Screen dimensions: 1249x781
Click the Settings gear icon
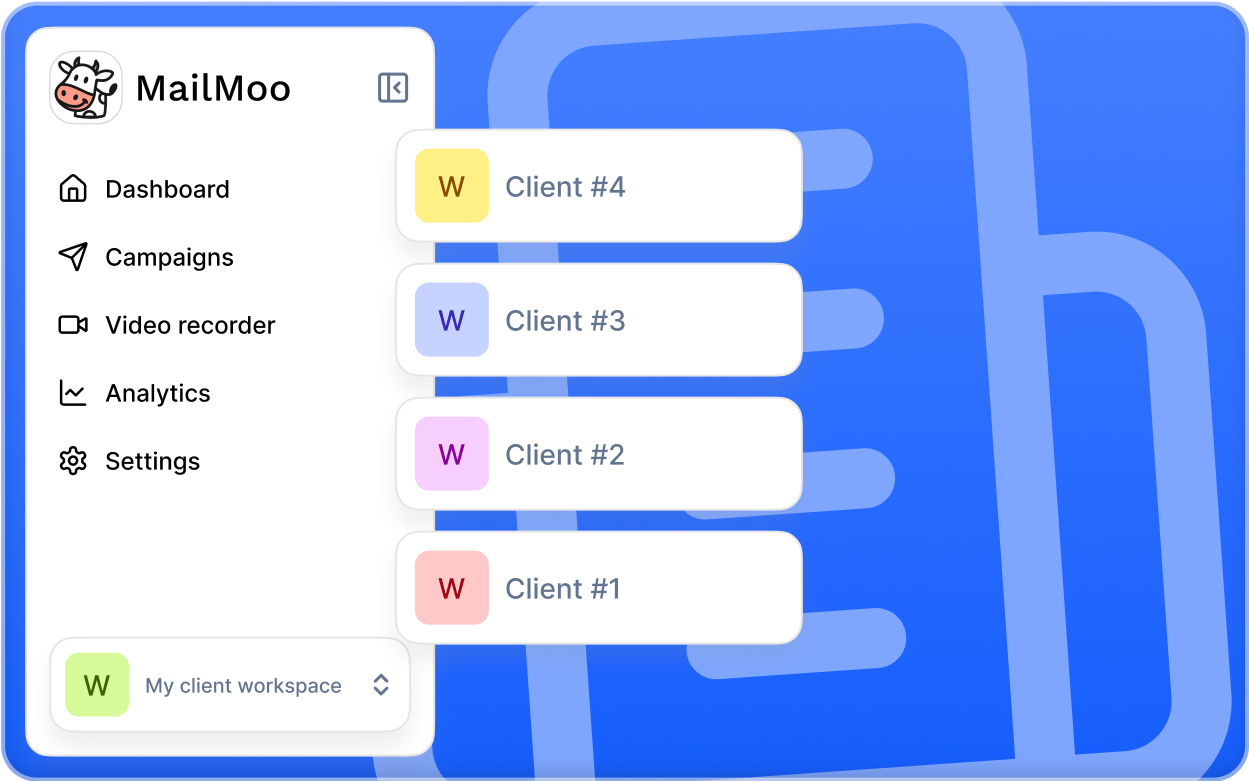72,461
